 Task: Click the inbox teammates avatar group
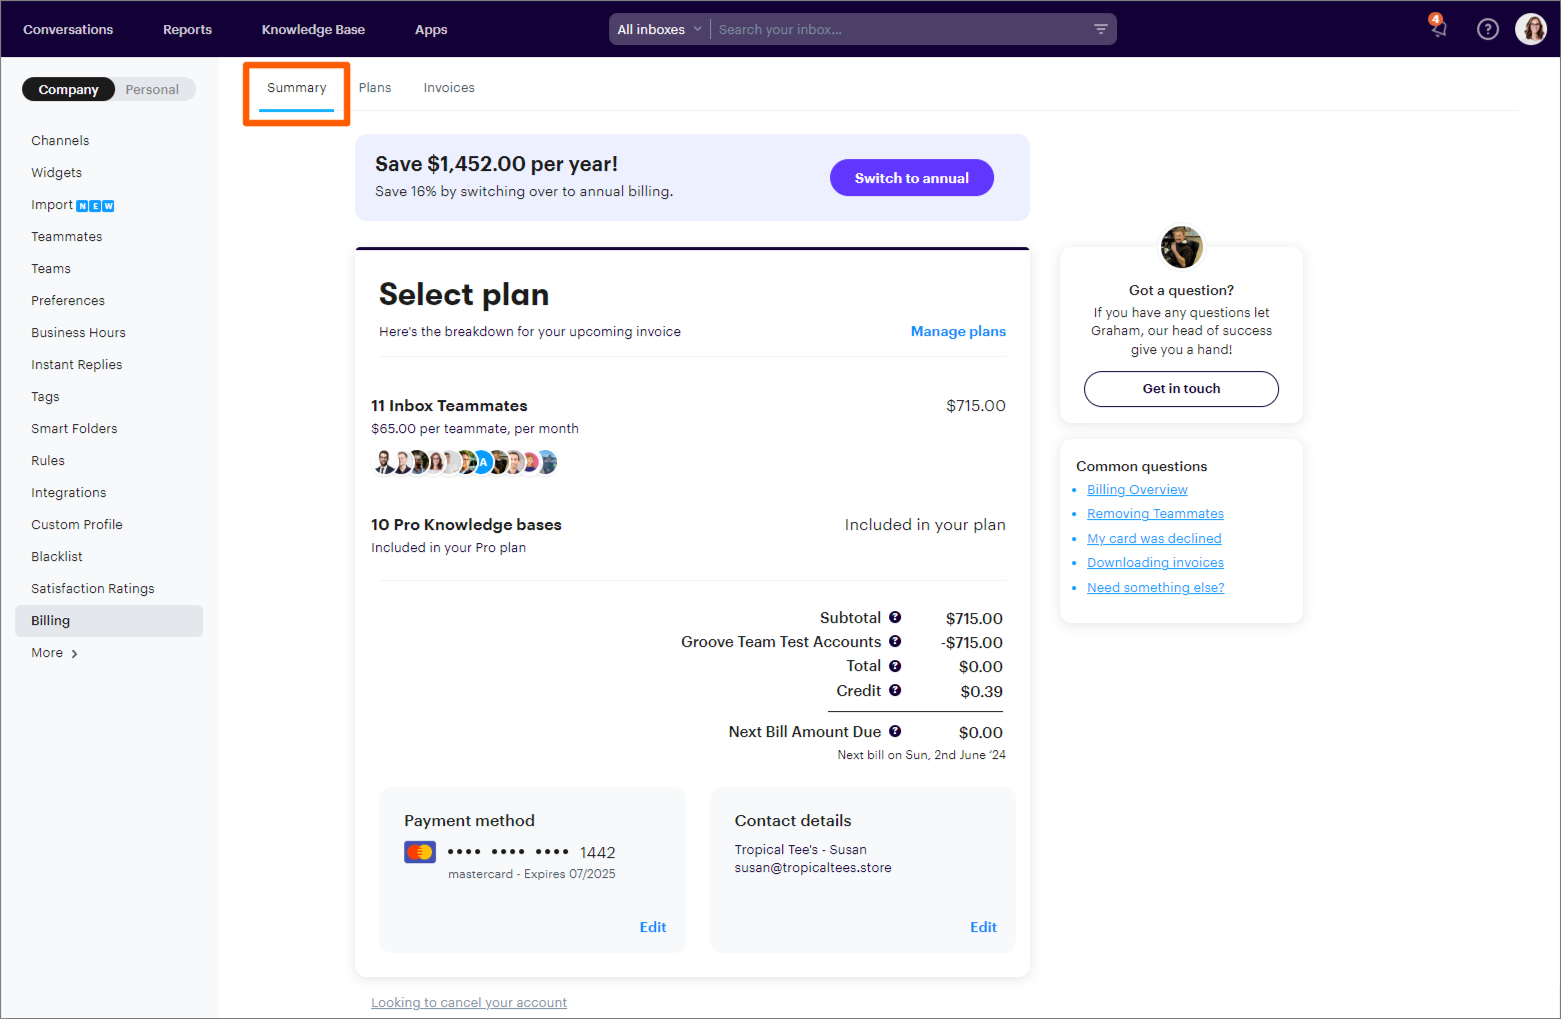pyautogui.click(x=465, y=462)
